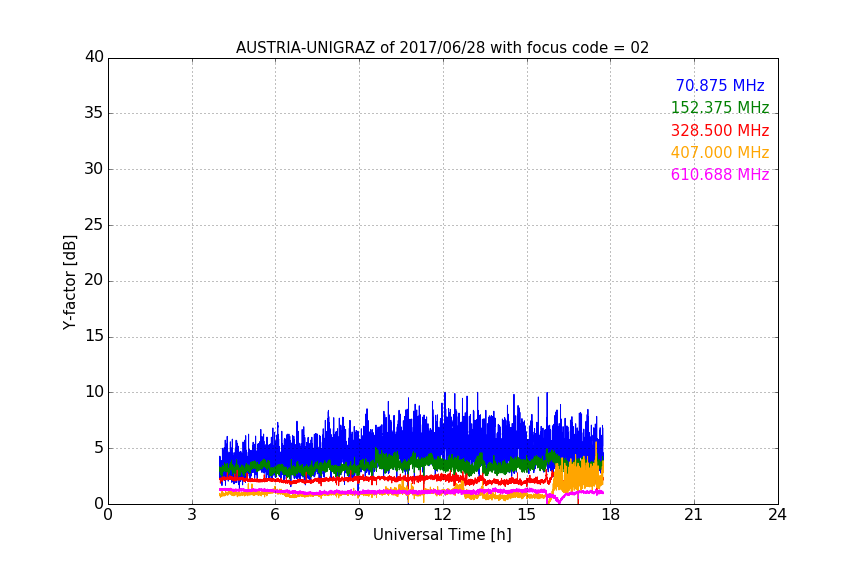Click the x-axis tick value 12

click(443, 515)
